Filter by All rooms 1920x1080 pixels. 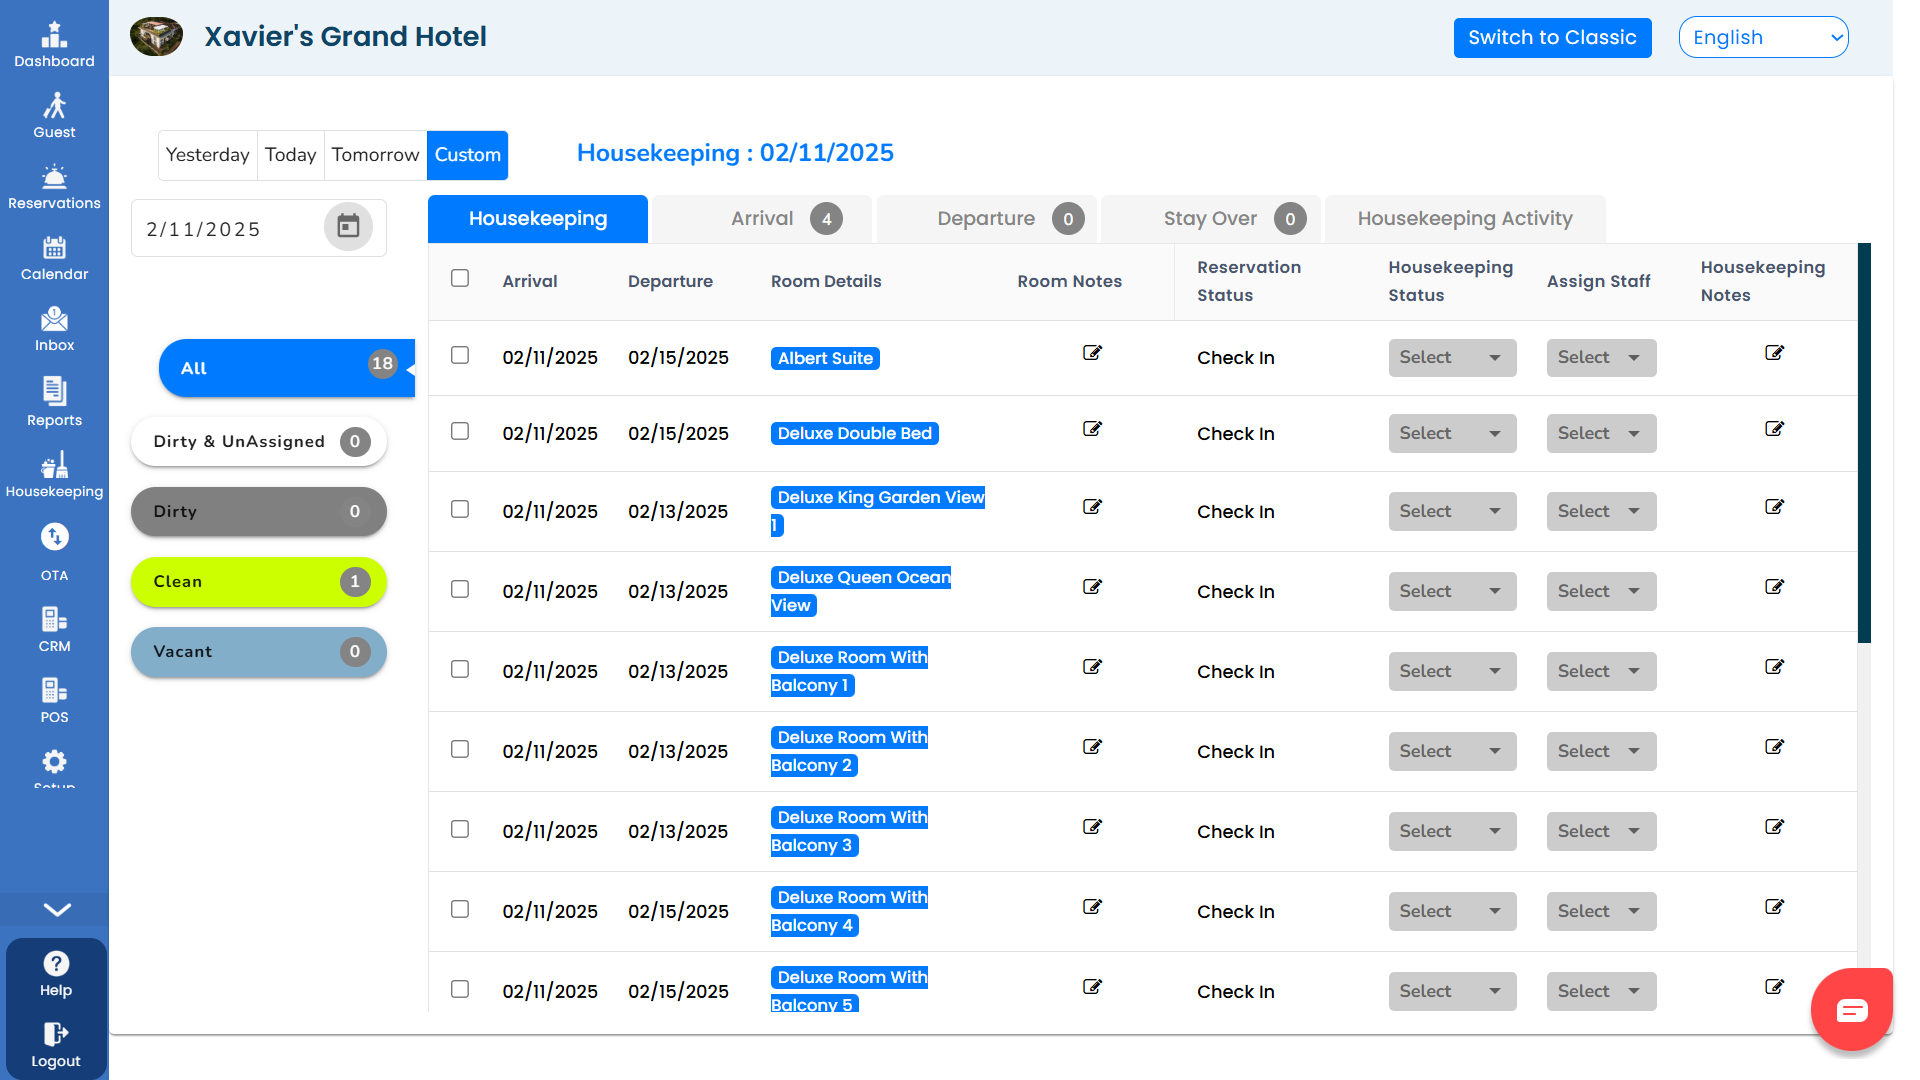[x=286, y=368]
